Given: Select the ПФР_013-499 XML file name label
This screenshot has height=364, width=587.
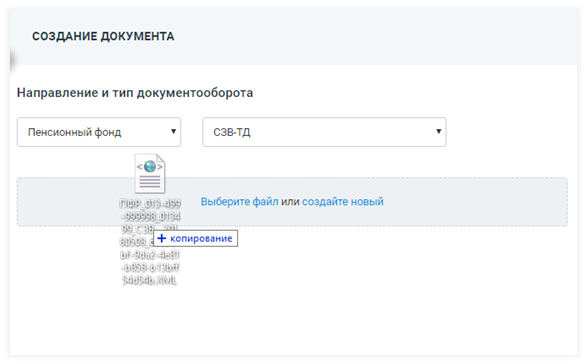Looking at the screenshot, I should pyautogui.click(x=150, y=242).
